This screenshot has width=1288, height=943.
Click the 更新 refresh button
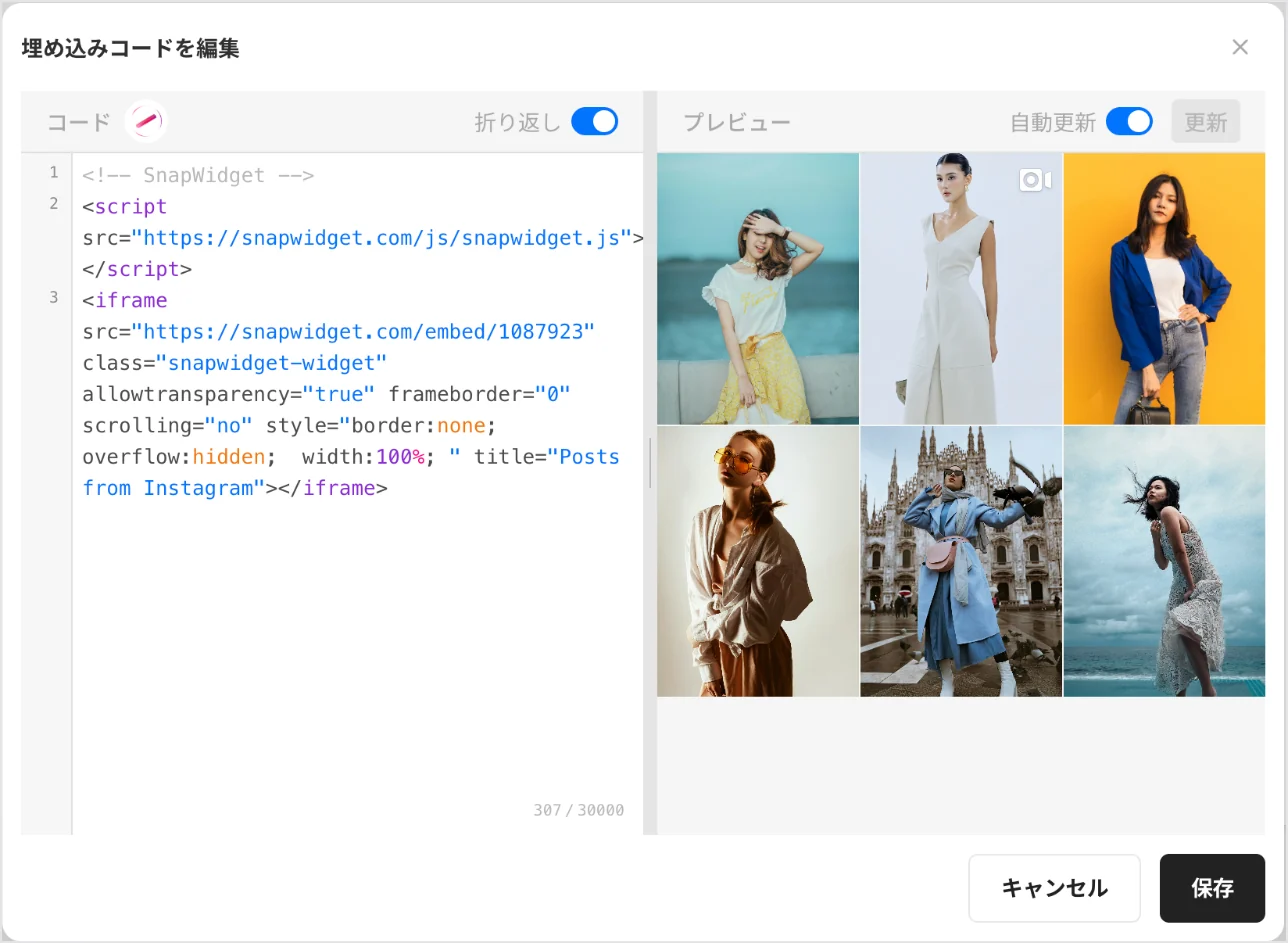click(x=1206, y=122)
